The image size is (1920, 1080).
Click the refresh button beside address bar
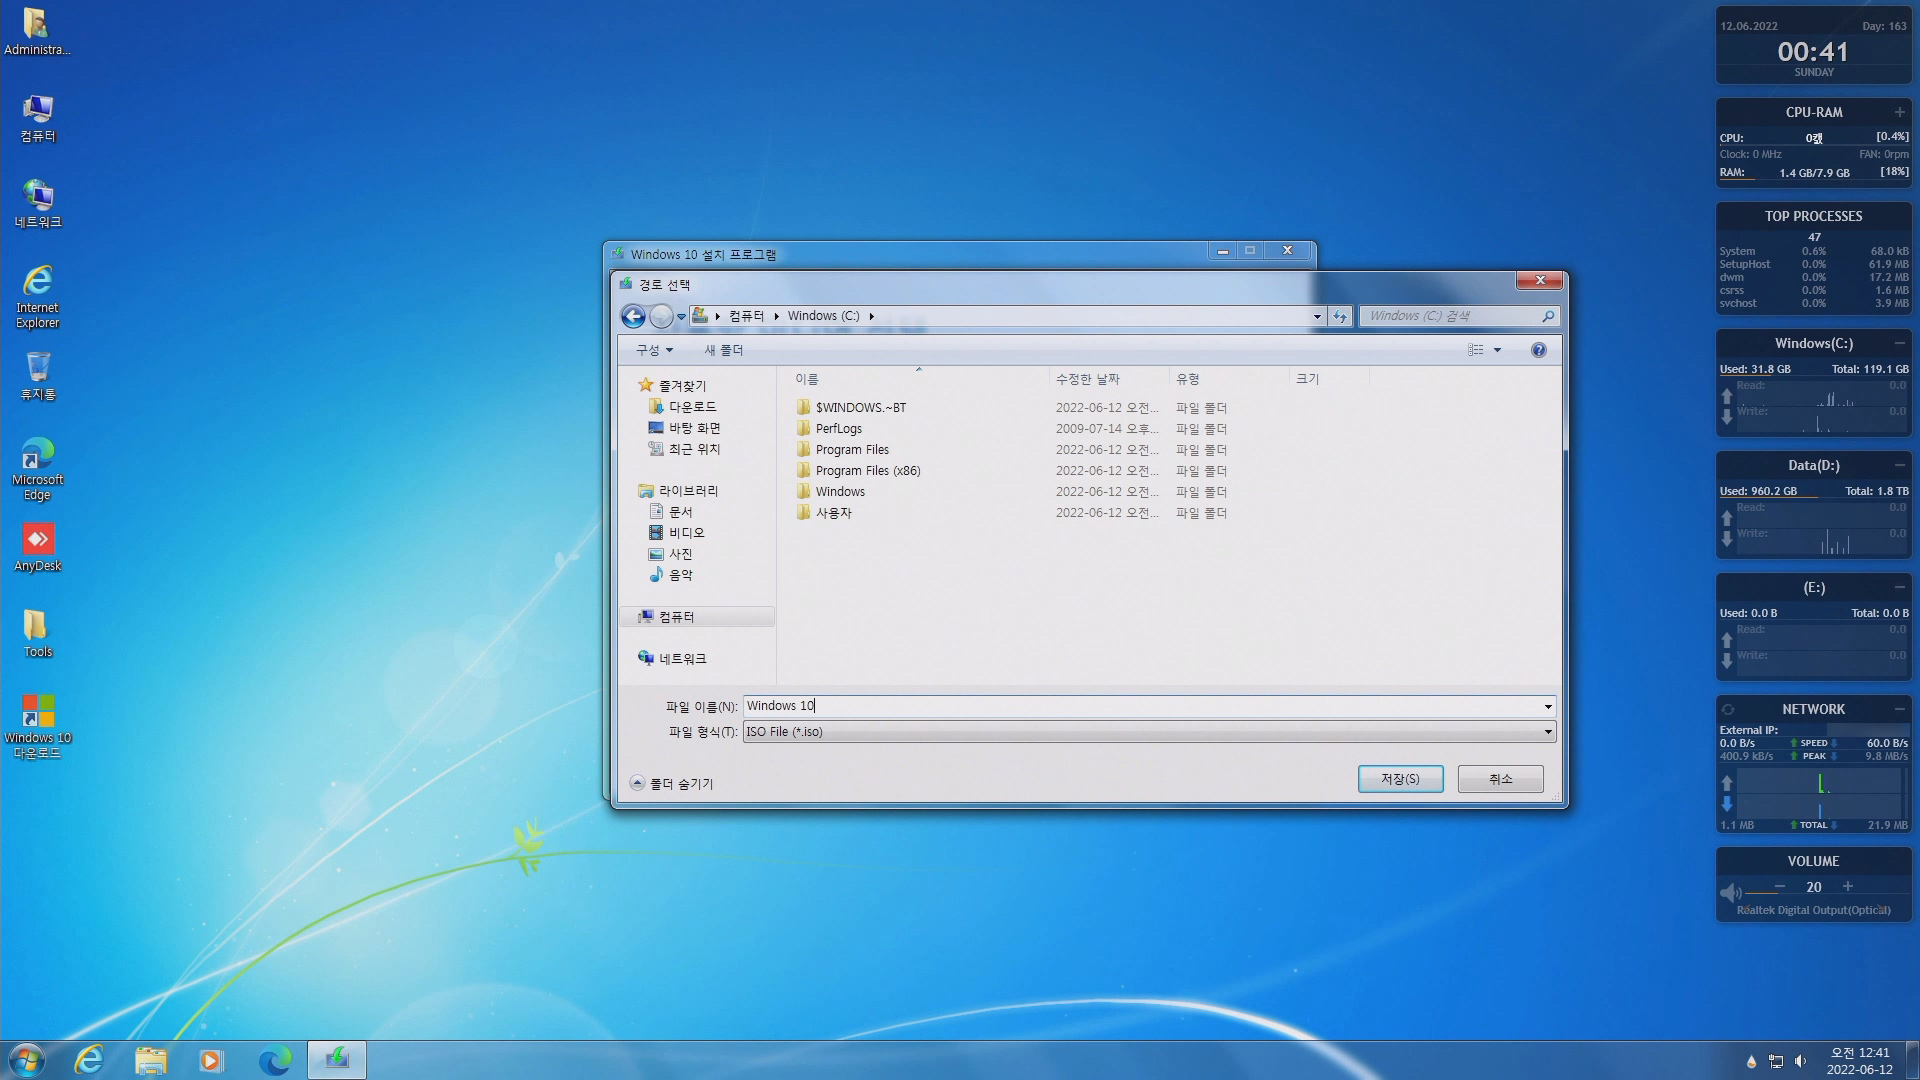(1340, 316)
